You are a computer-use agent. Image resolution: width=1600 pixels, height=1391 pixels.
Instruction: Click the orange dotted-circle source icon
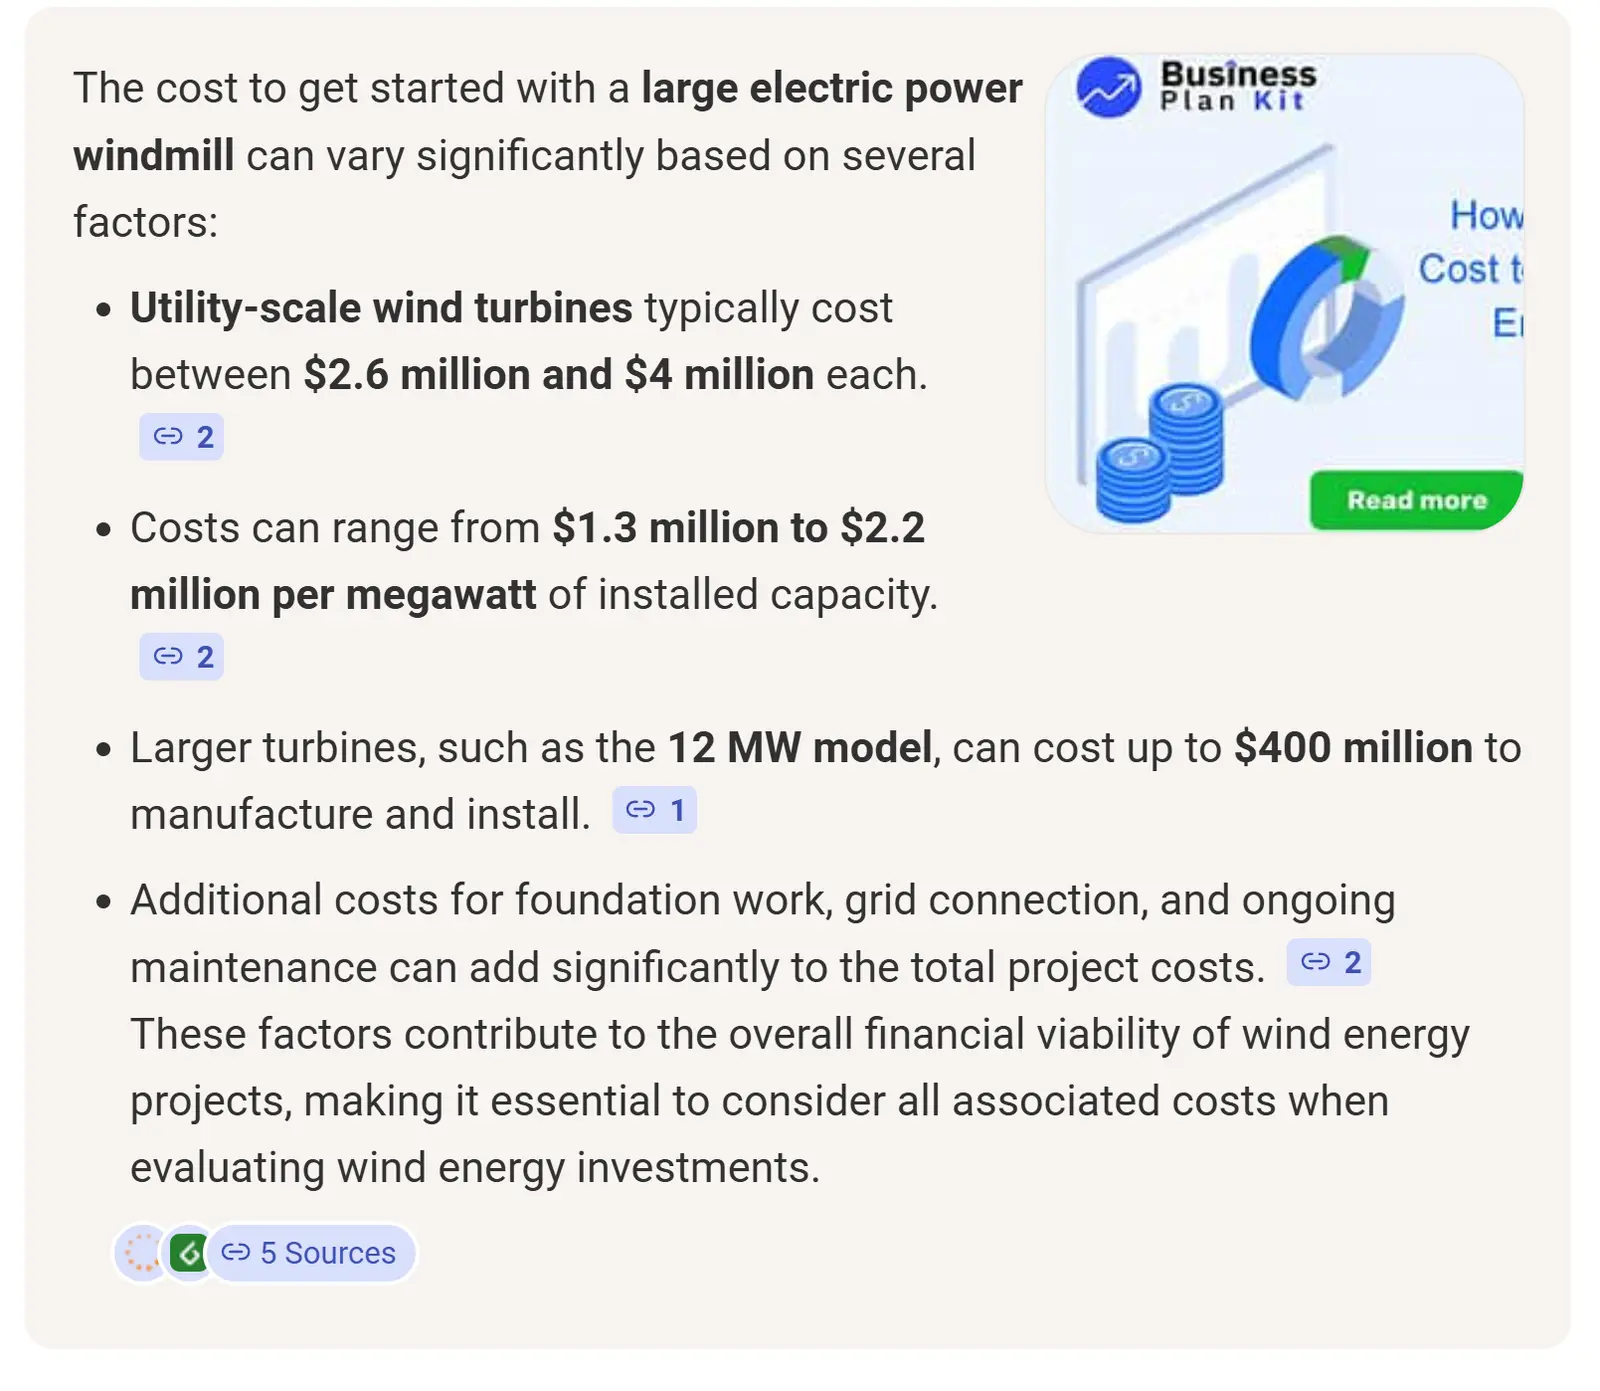142,1253
